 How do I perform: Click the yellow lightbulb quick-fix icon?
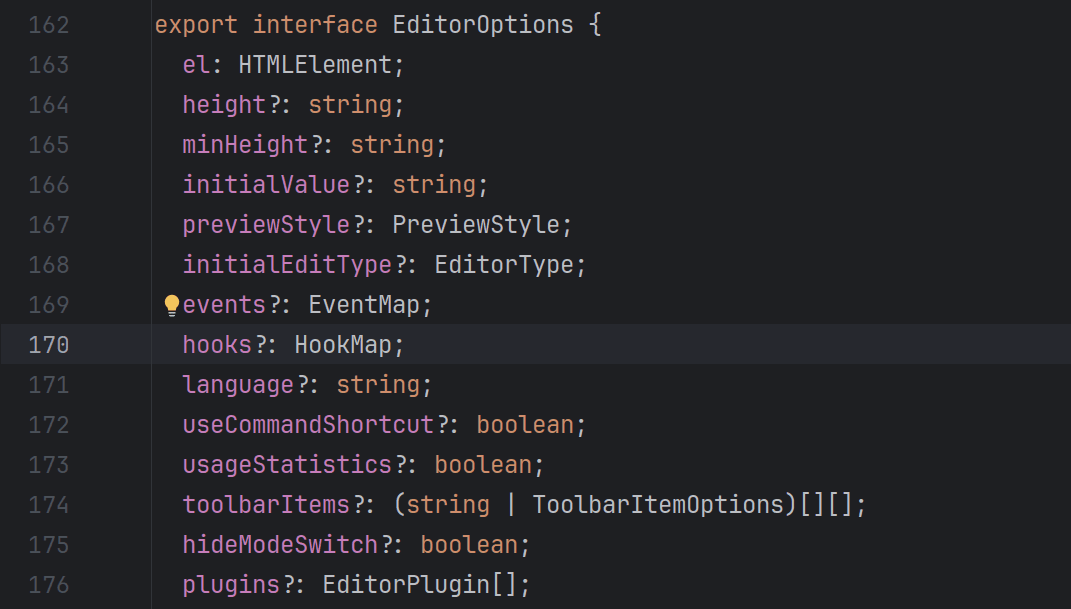click(x=171, y=305)
